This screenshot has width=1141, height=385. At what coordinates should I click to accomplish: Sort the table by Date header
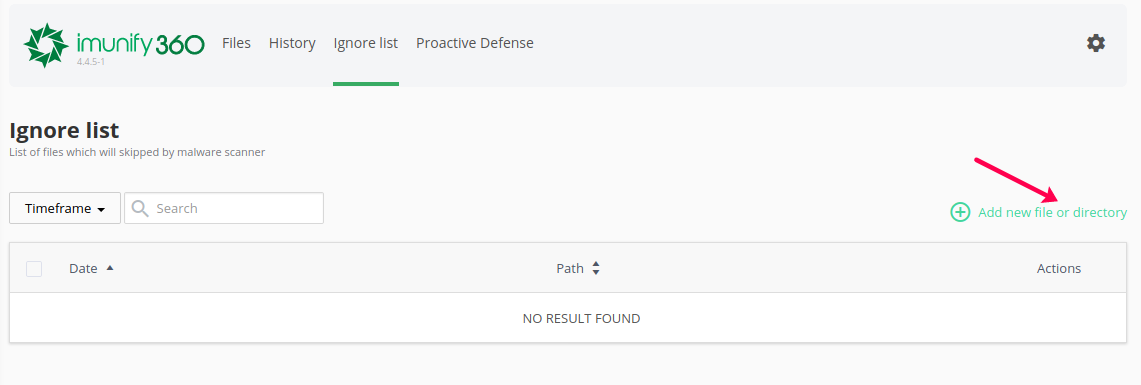[x=83, y=269]
